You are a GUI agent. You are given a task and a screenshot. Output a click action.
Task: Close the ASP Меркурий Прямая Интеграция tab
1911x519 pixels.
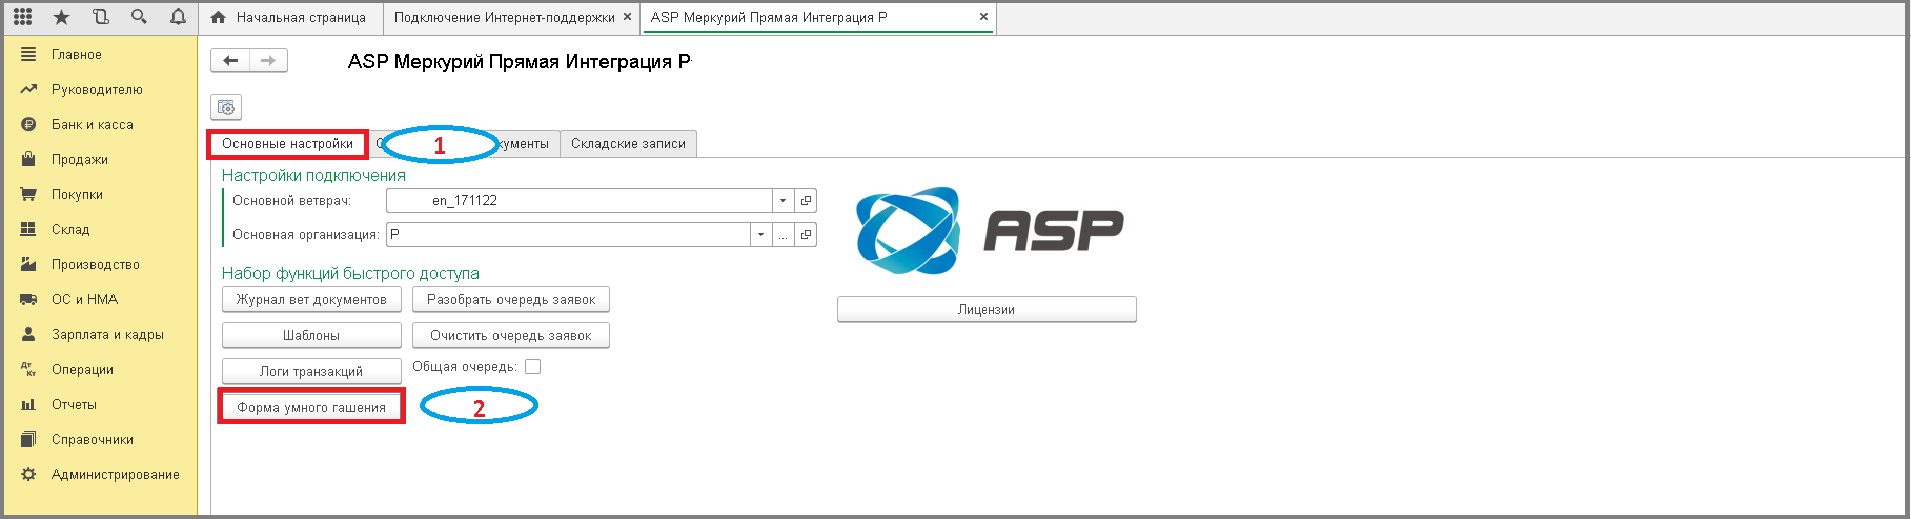[984, 17]
